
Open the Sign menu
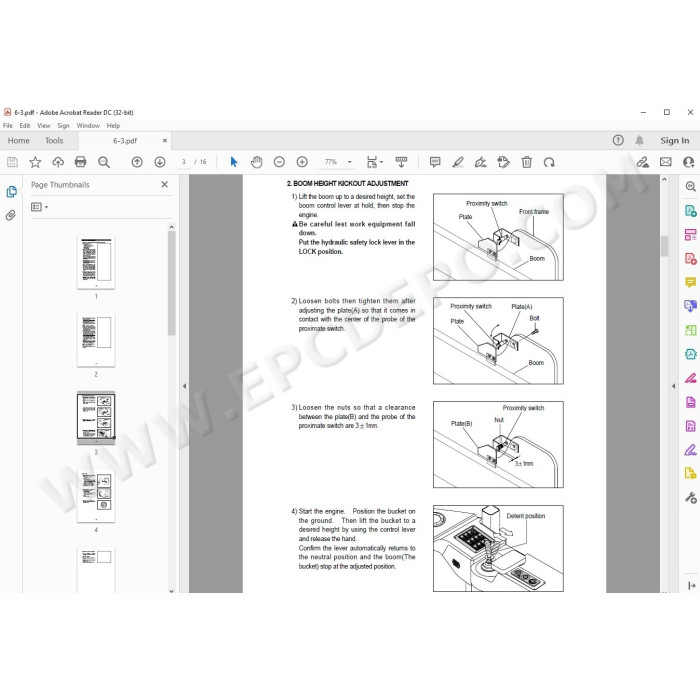pos(63,126)
